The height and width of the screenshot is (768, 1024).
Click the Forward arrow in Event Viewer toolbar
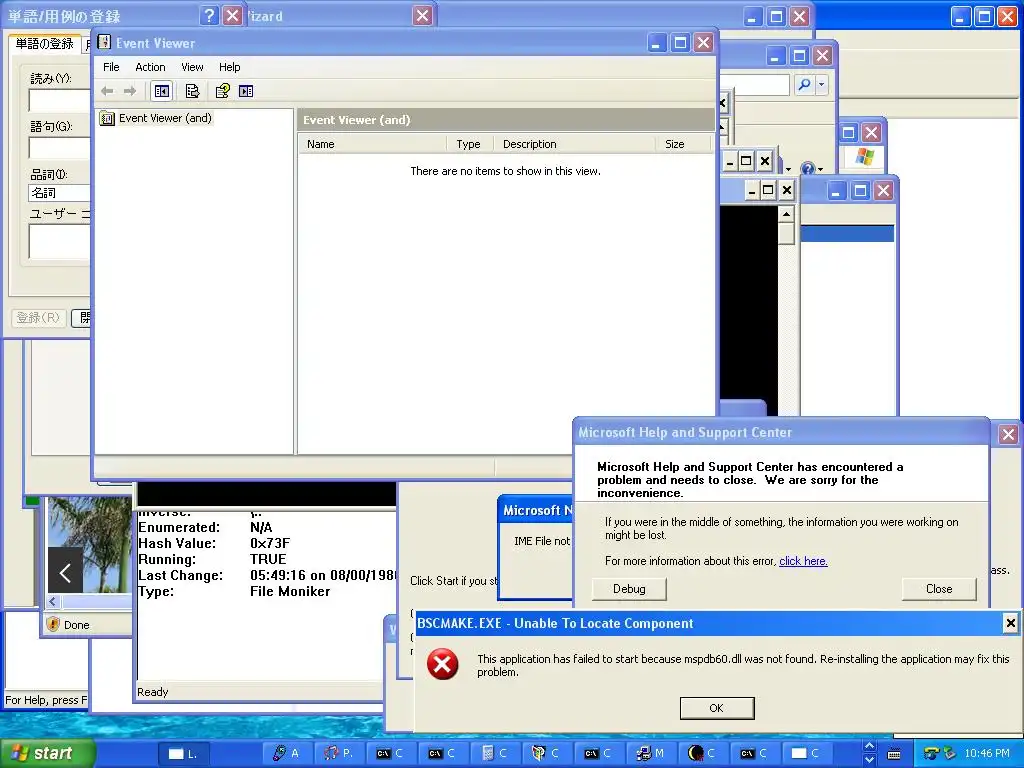[x=130, y=91]
